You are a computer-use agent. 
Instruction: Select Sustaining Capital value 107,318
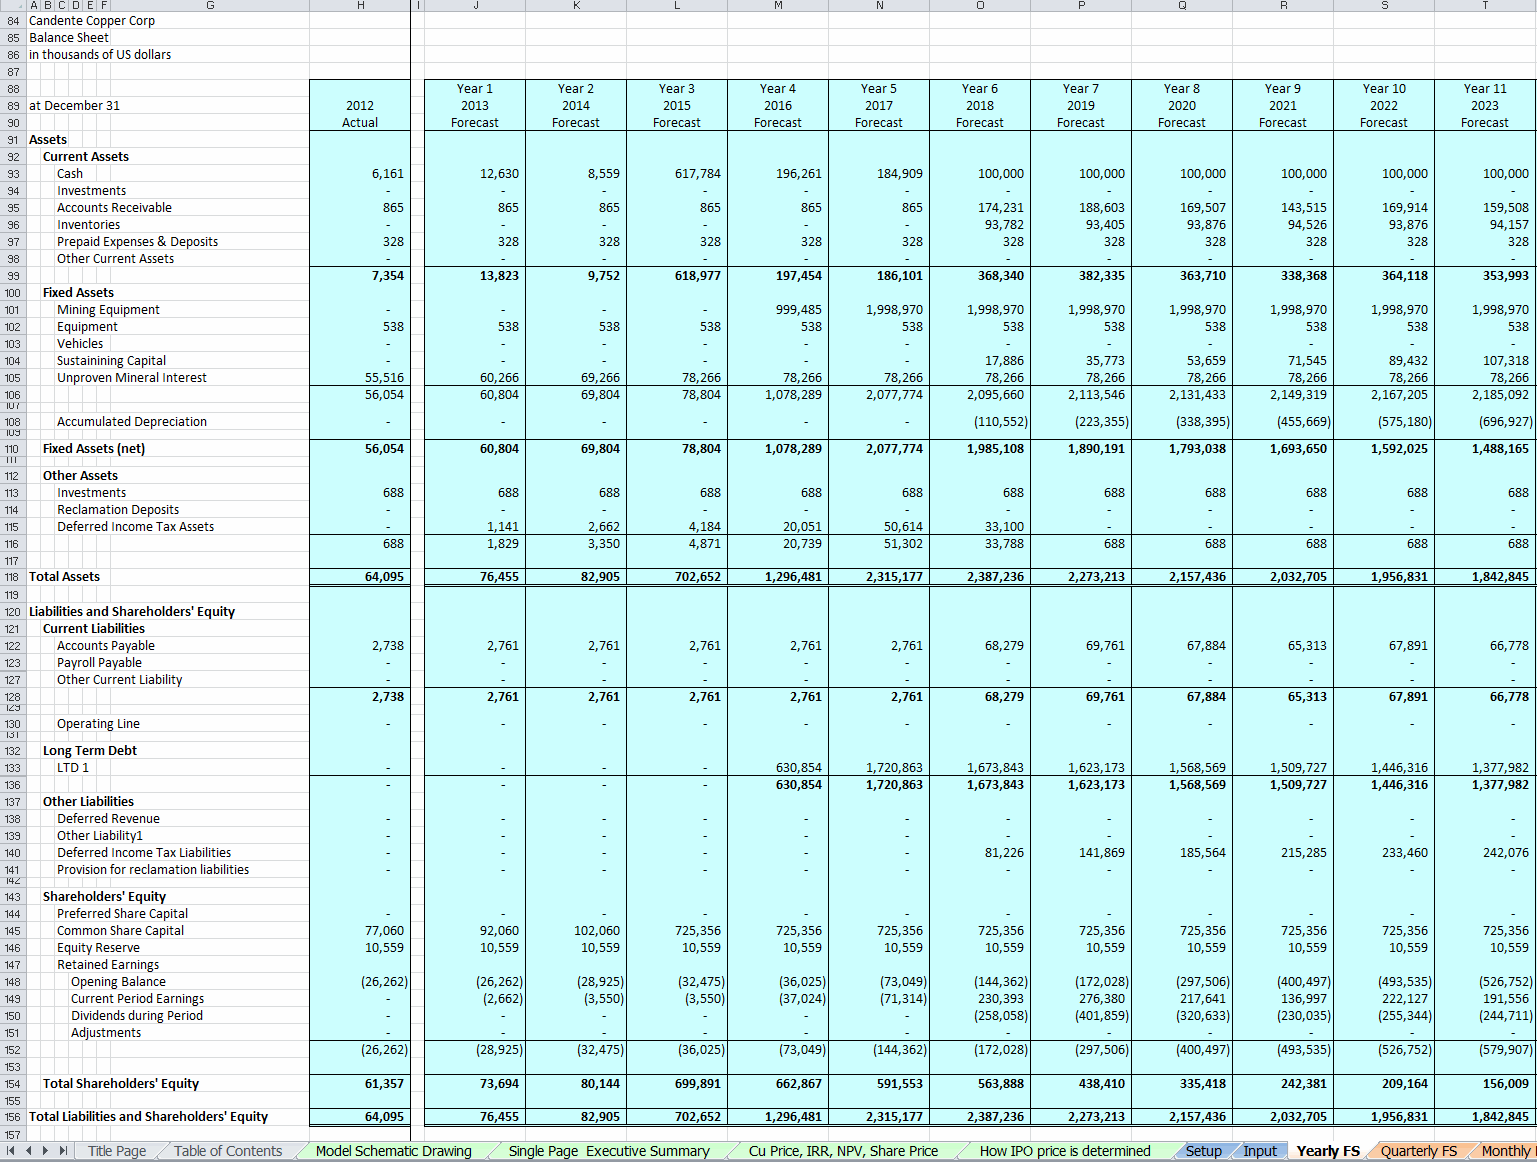1485,361
